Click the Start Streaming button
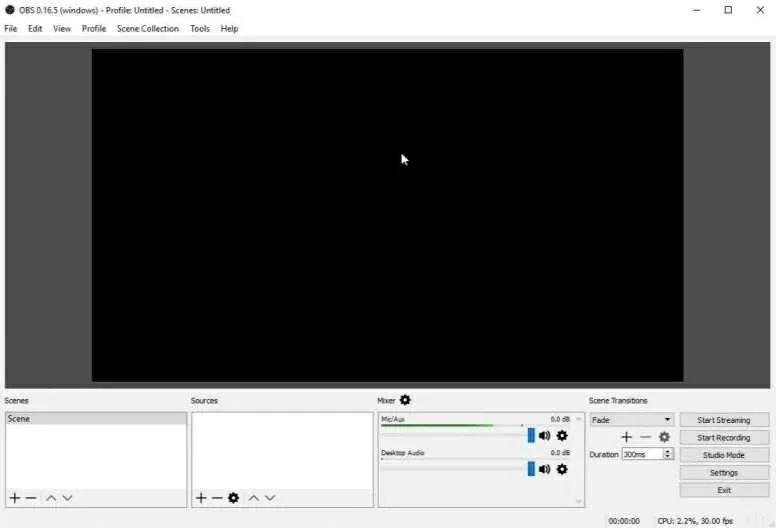 (x=723, y=420)
